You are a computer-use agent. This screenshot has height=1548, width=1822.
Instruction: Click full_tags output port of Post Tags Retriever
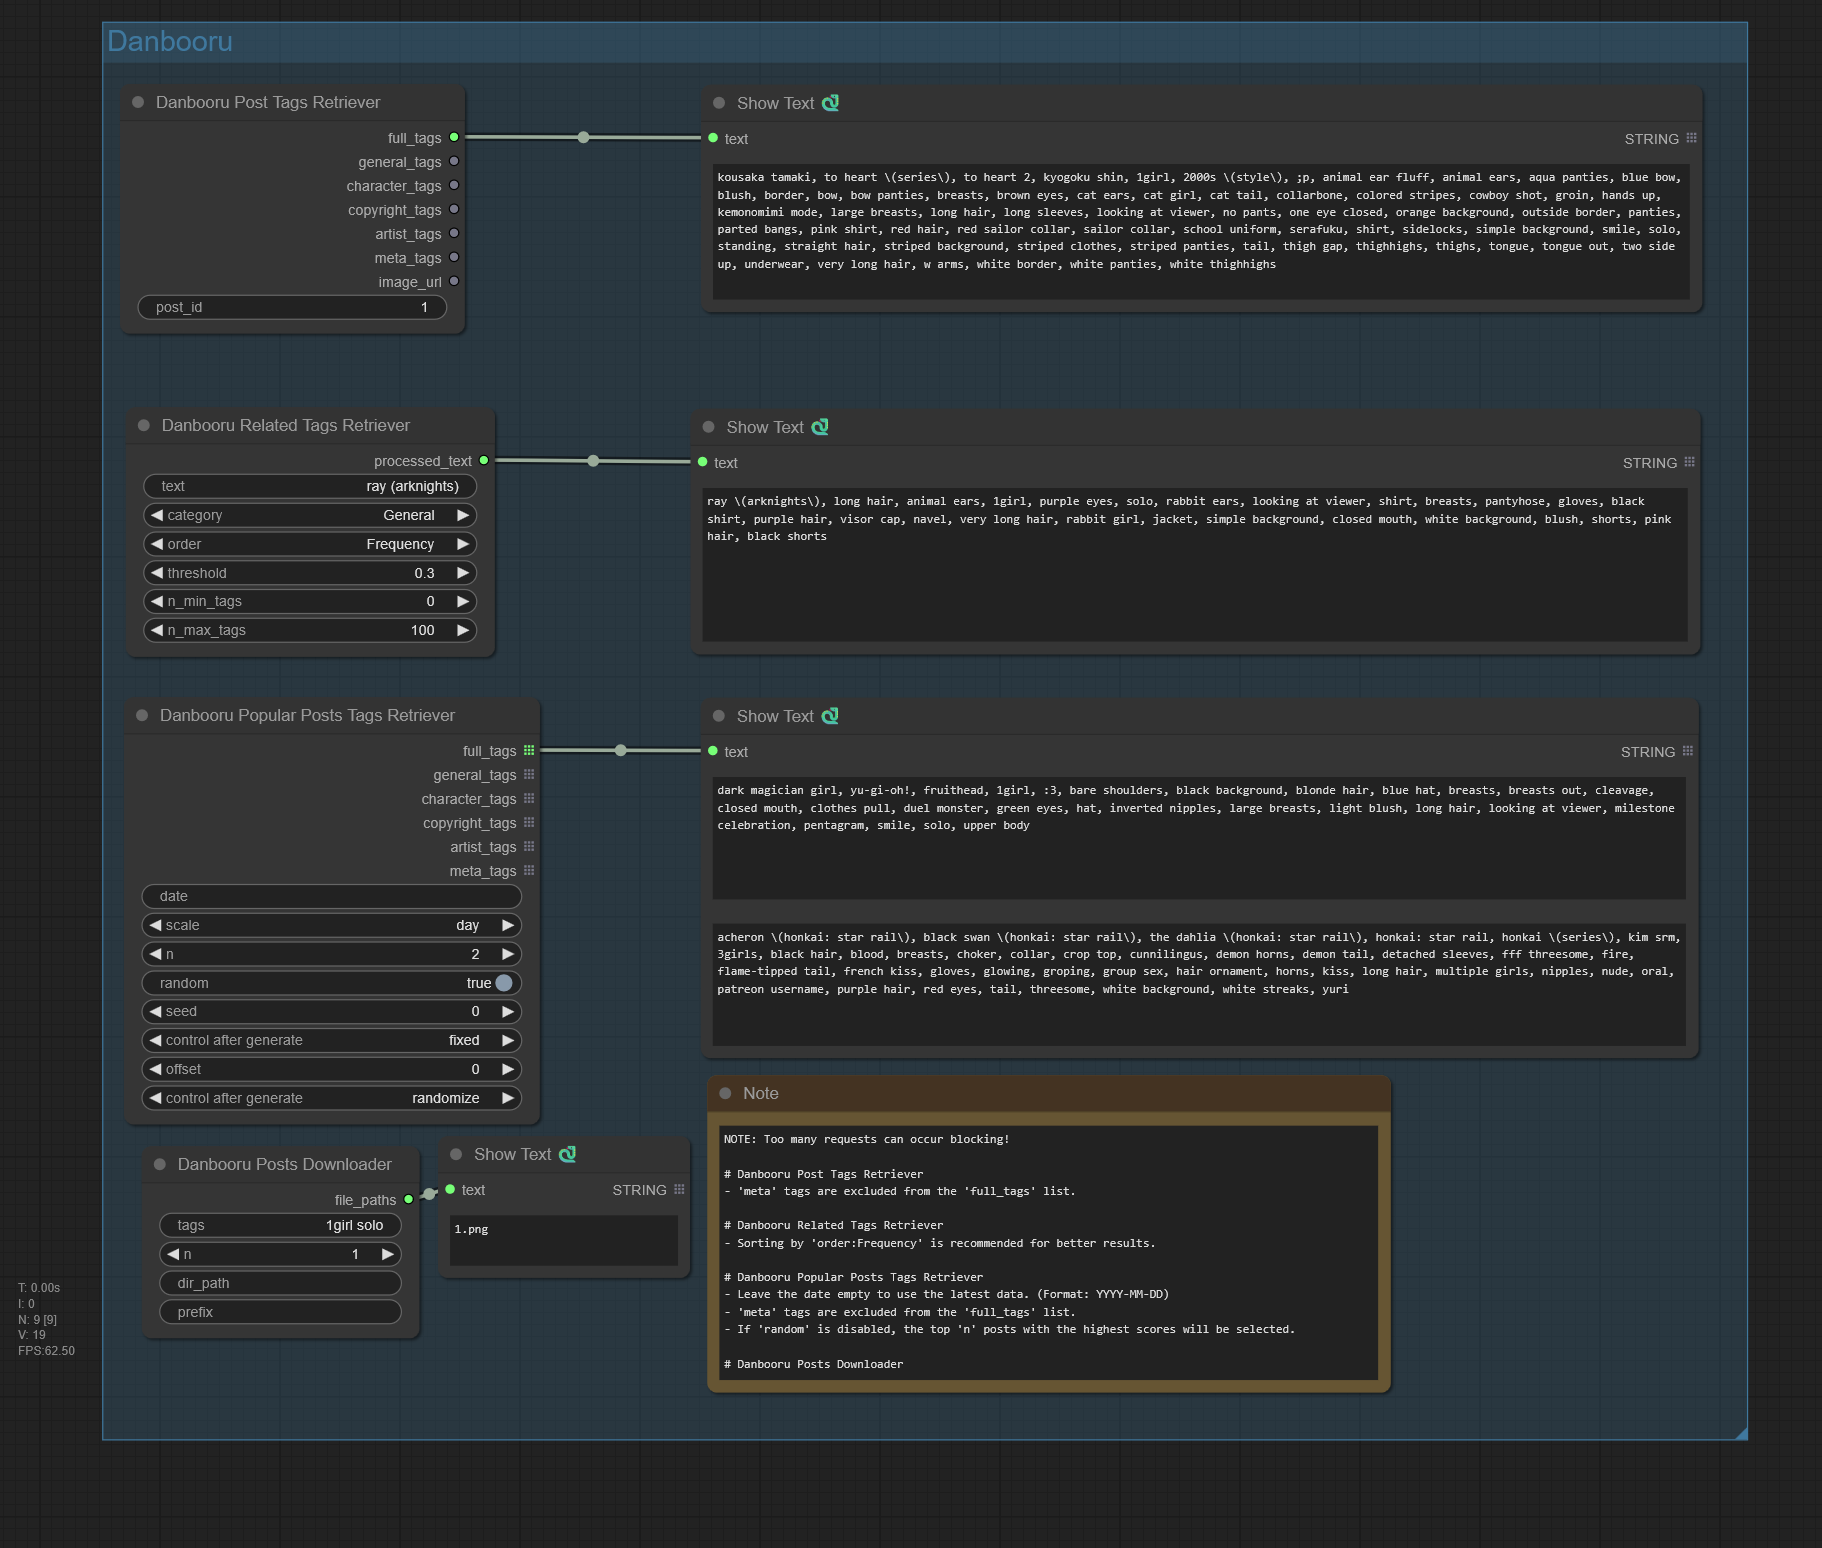[454, 137]
